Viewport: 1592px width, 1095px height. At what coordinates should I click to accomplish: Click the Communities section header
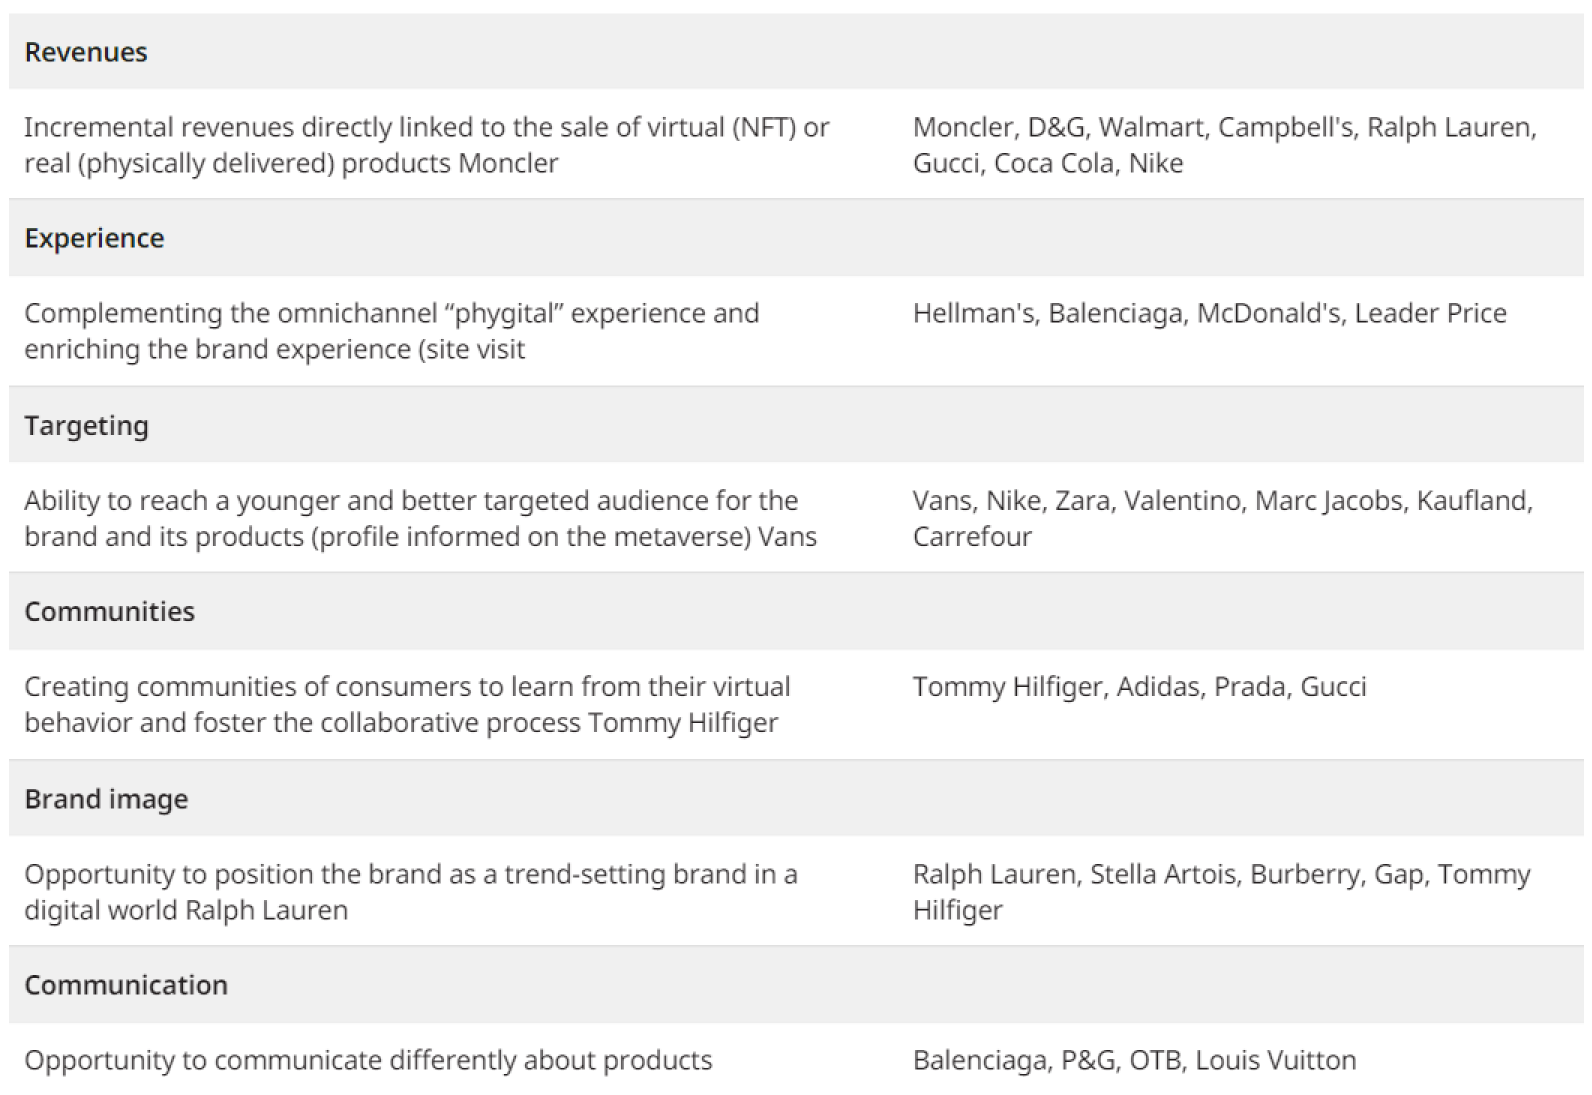click(109, 611)
